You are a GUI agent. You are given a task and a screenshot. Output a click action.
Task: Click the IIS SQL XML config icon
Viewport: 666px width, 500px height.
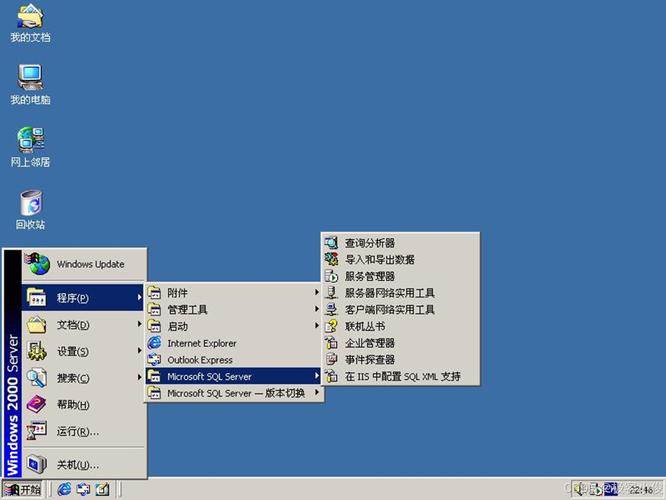tap(331, 376)
